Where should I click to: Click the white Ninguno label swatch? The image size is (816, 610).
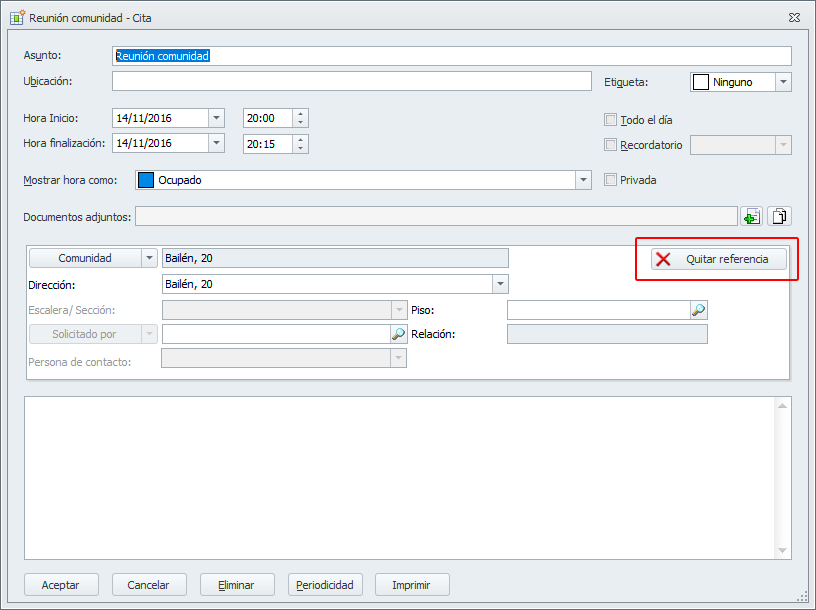[701, 82]
